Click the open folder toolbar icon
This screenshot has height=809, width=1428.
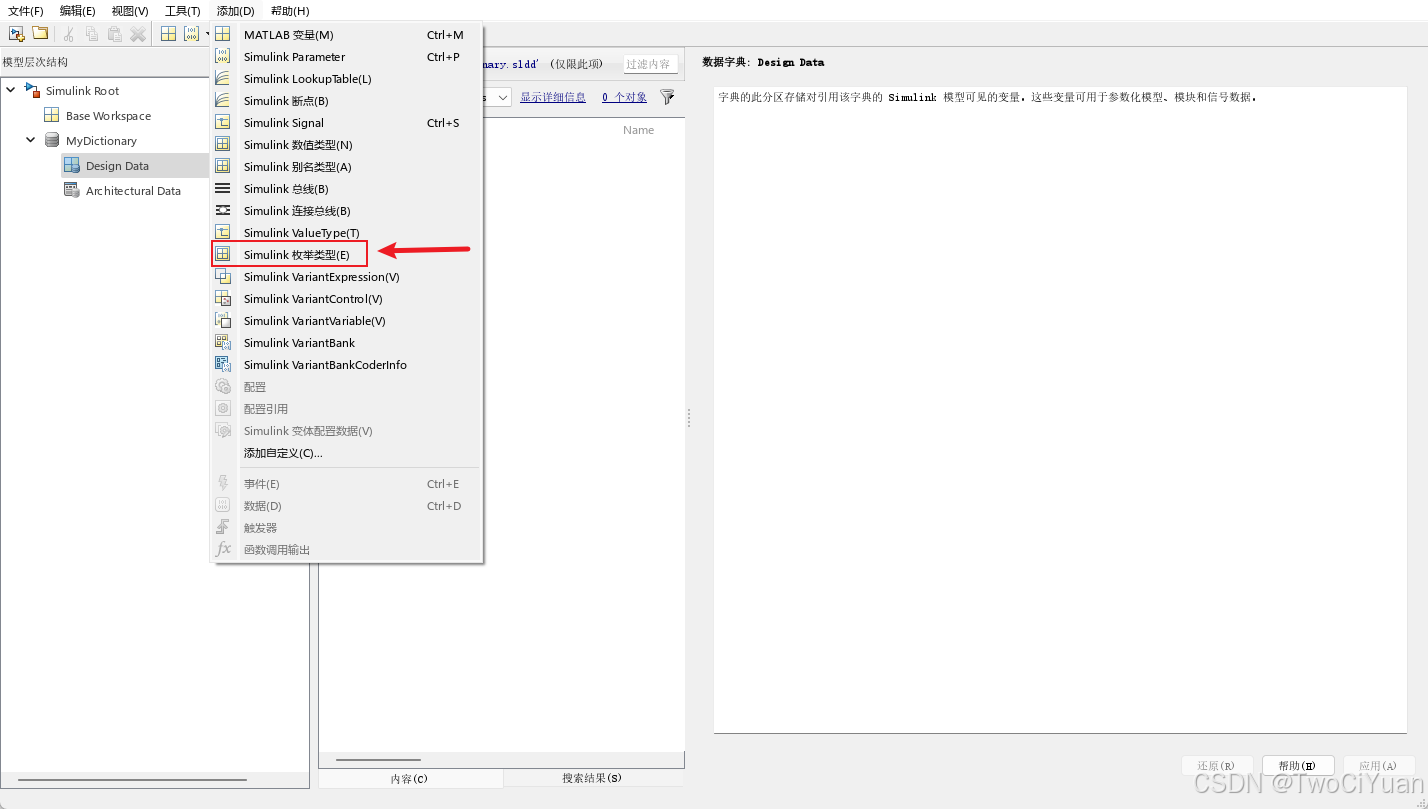[x=40, y=33]
